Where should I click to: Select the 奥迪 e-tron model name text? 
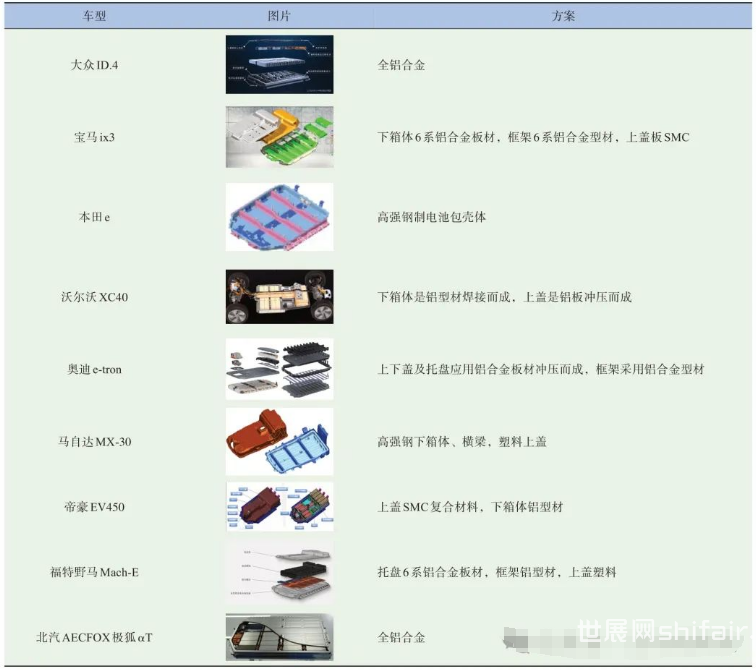[94, 369]
